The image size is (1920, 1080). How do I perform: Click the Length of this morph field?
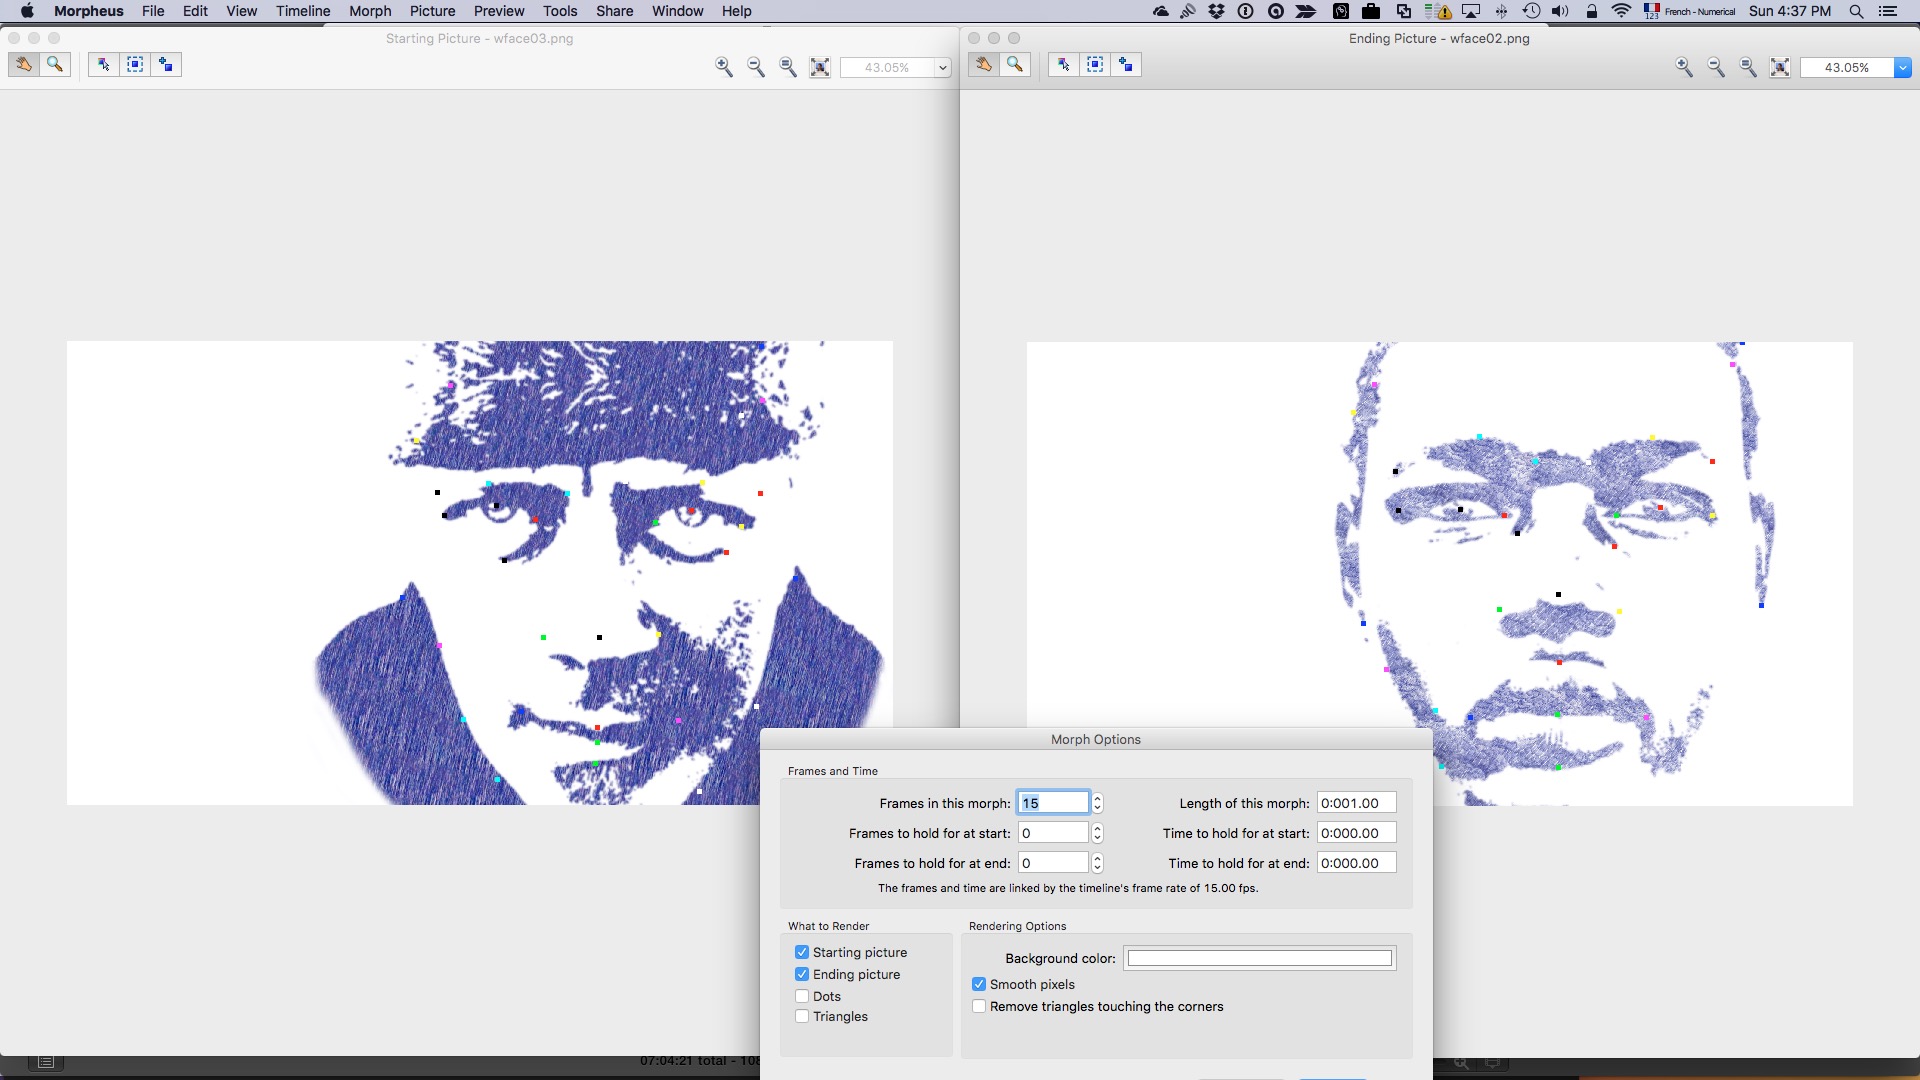click(x=1355, y=803)
